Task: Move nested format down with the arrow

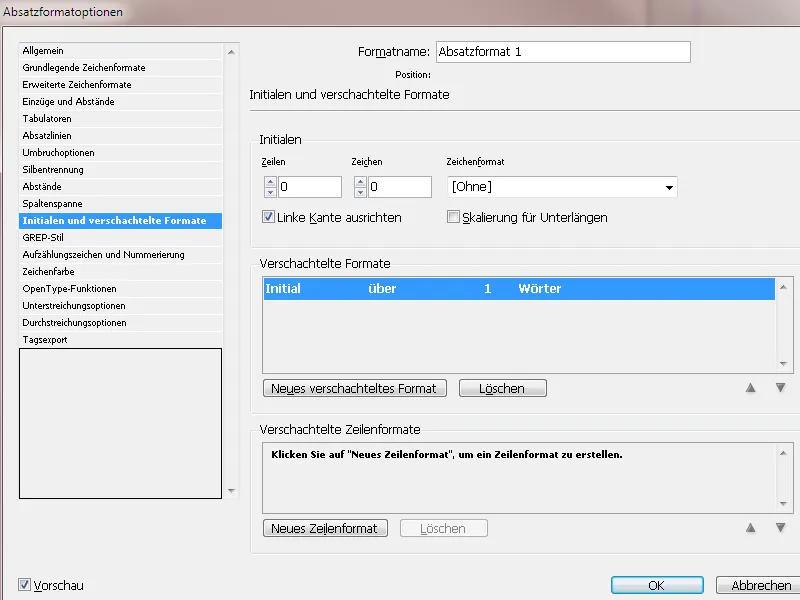Action: 780,388
